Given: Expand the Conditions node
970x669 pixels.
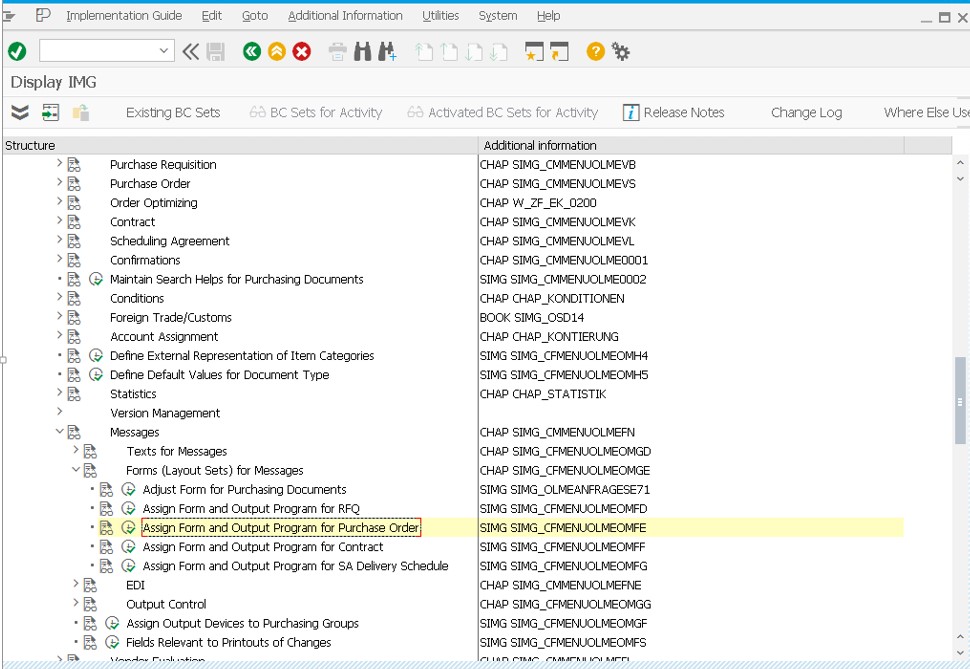Looking at the screenshot, I should point(59,297).
